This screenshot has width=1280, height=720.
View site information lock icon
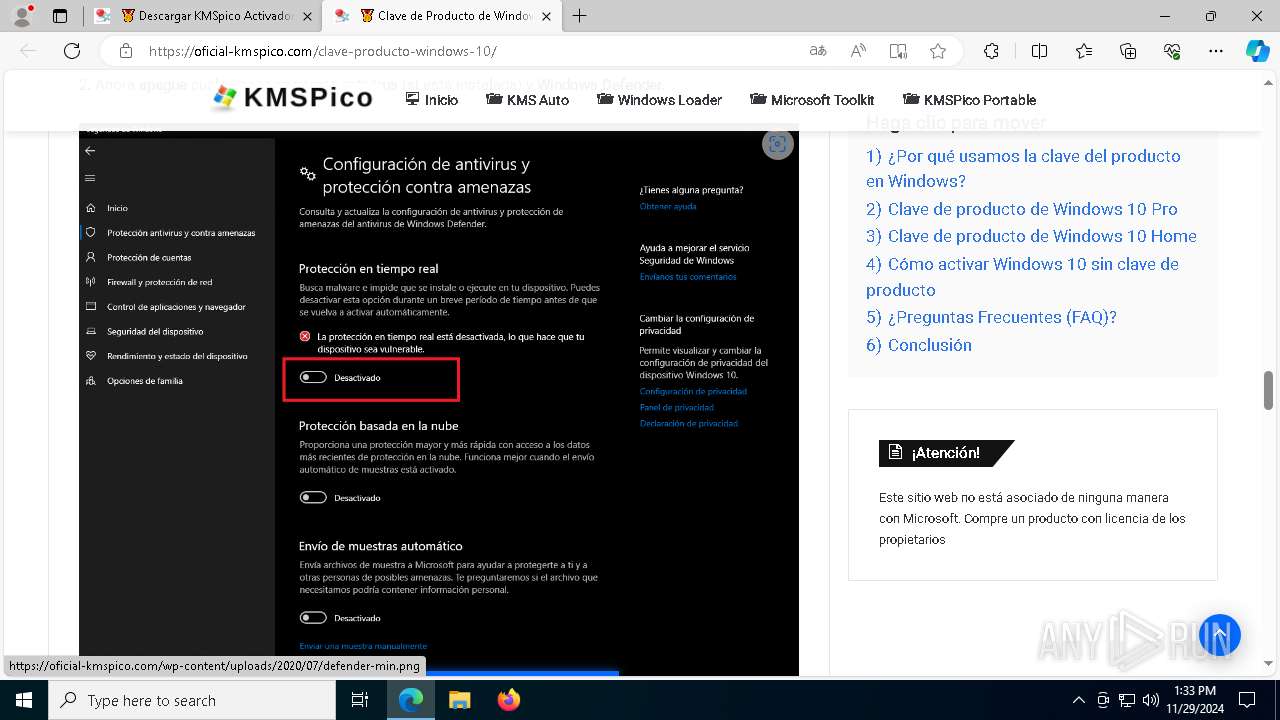(126, 51)
